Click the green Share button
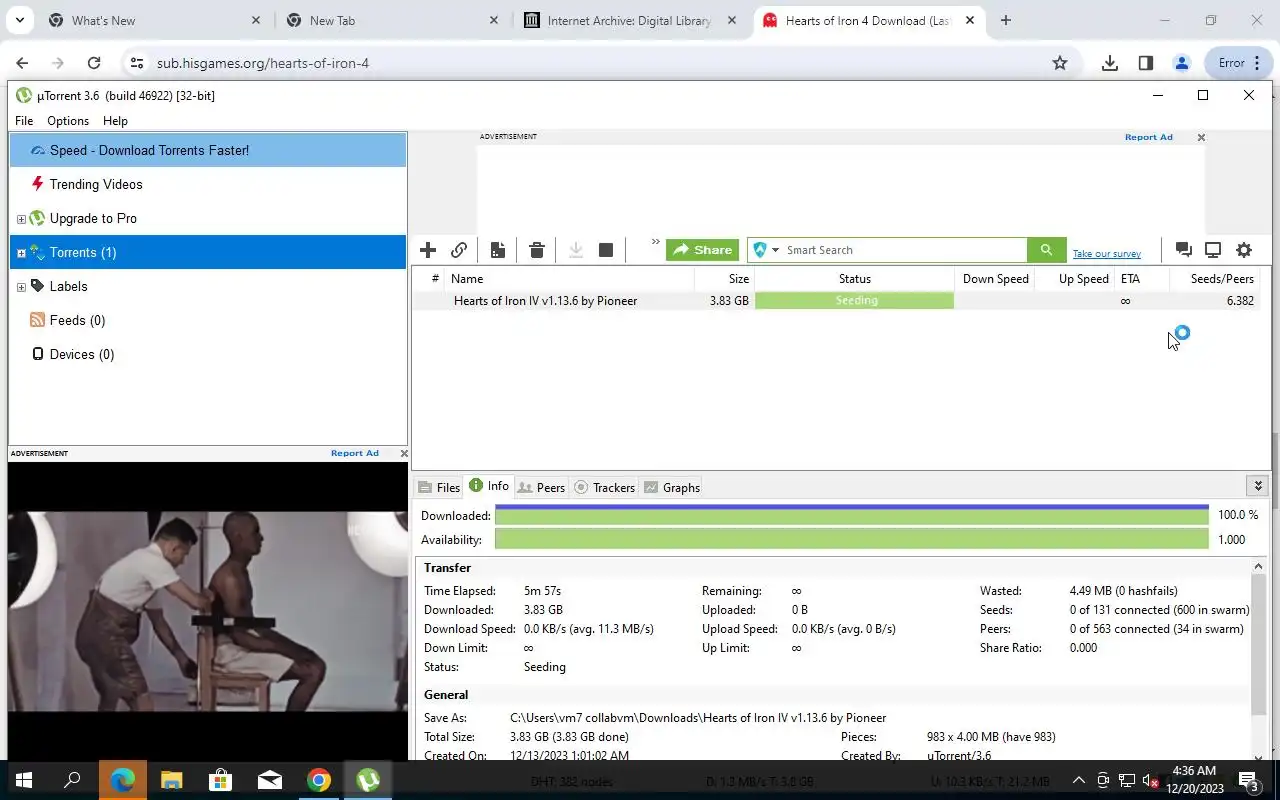This screenshot has width=1280, height=800. tap(702, 250)
